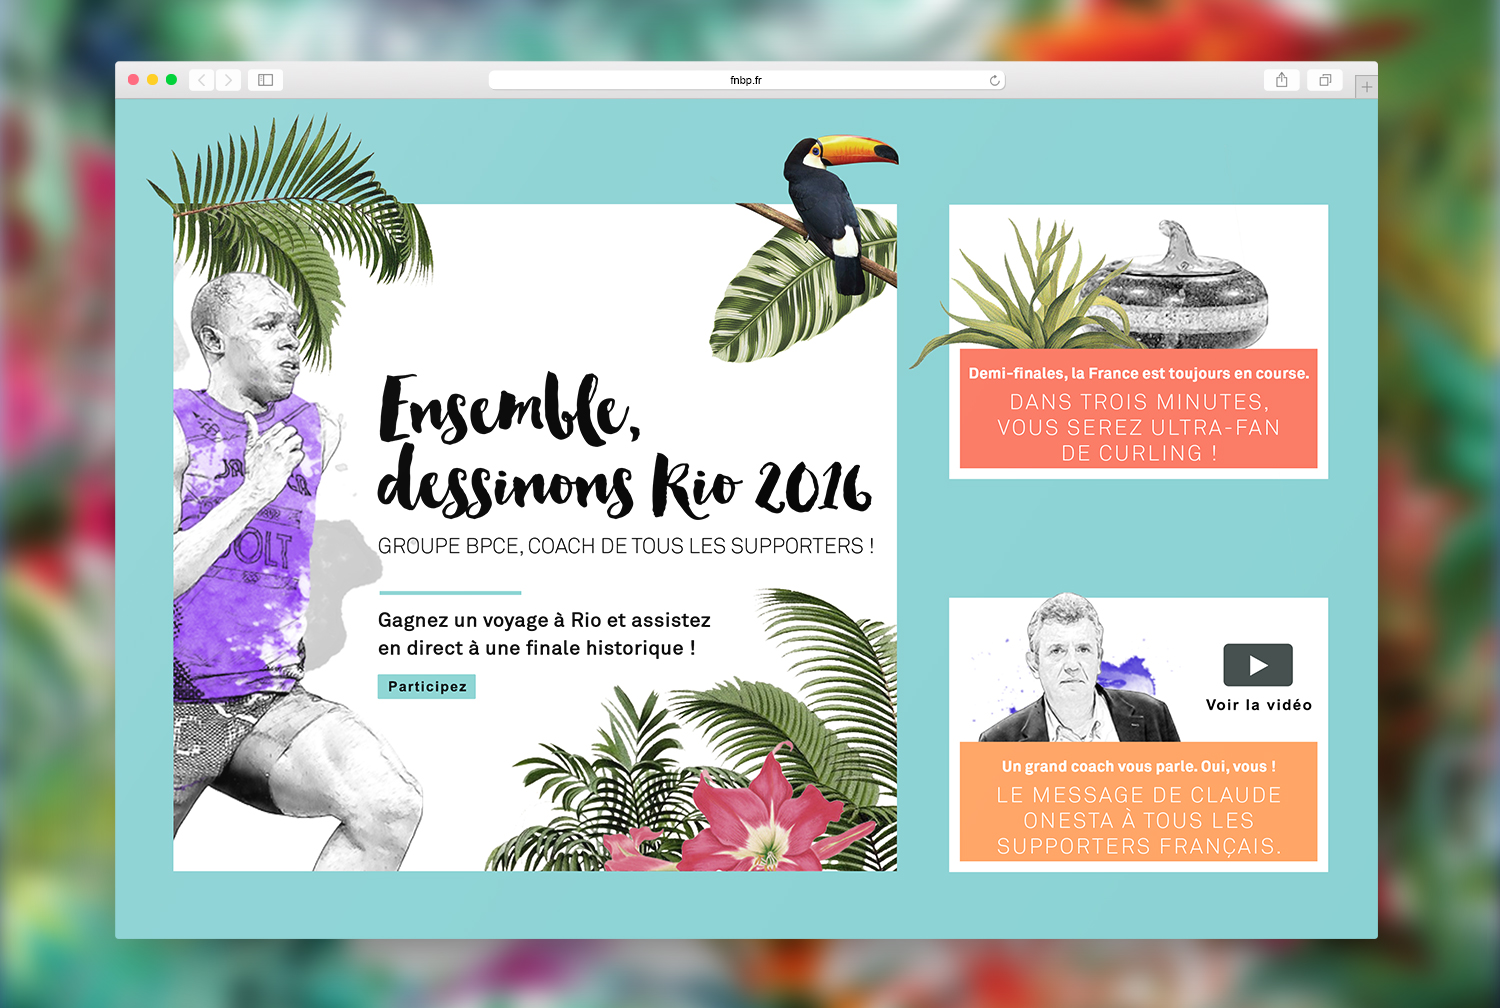The height and width of the screenshot is (1008, 1500).
Task: Enter full screen with green button
Action: 171,80
